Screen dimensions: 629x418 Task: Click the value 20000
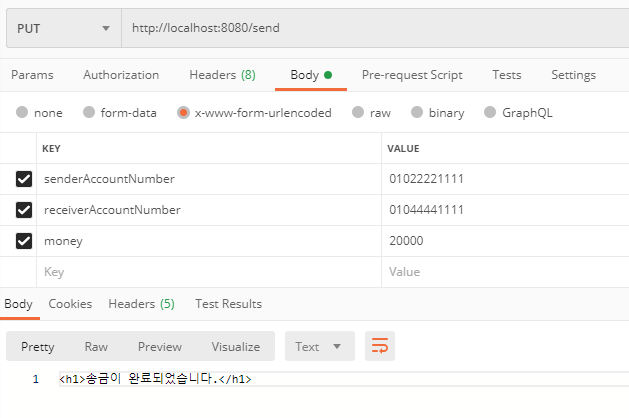[406, 241]
